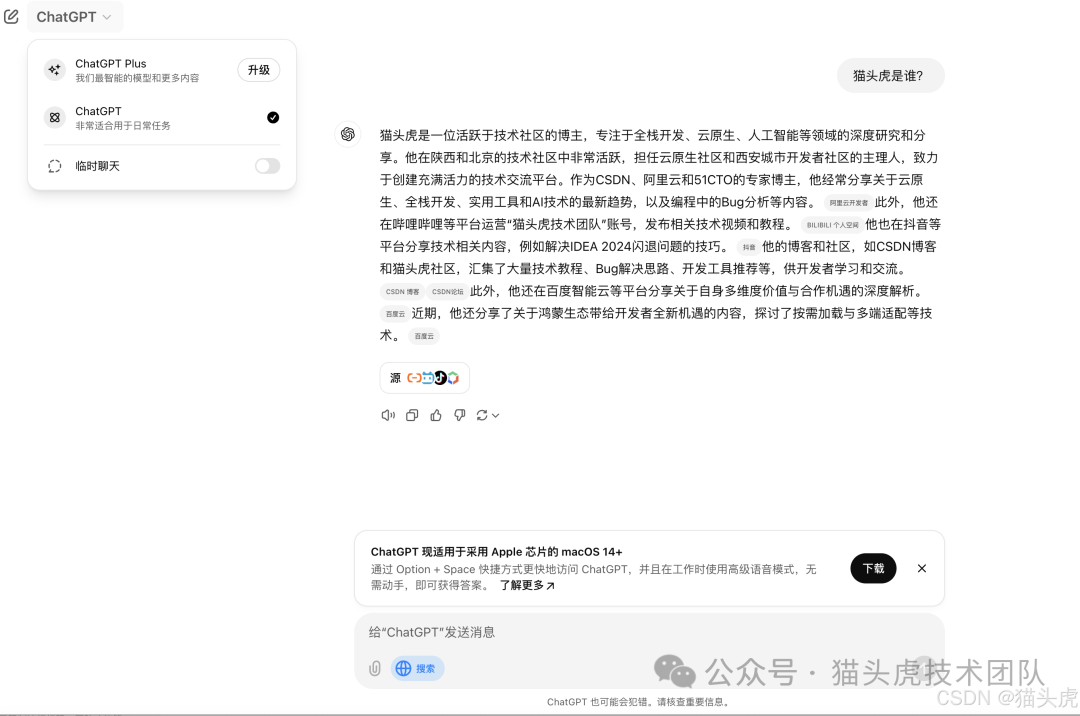Image resolution: width=1080 pixels, height=716 pixels.
Task: Click the ChatGPT Plus sparkle icon
Action: pos(54,70)
